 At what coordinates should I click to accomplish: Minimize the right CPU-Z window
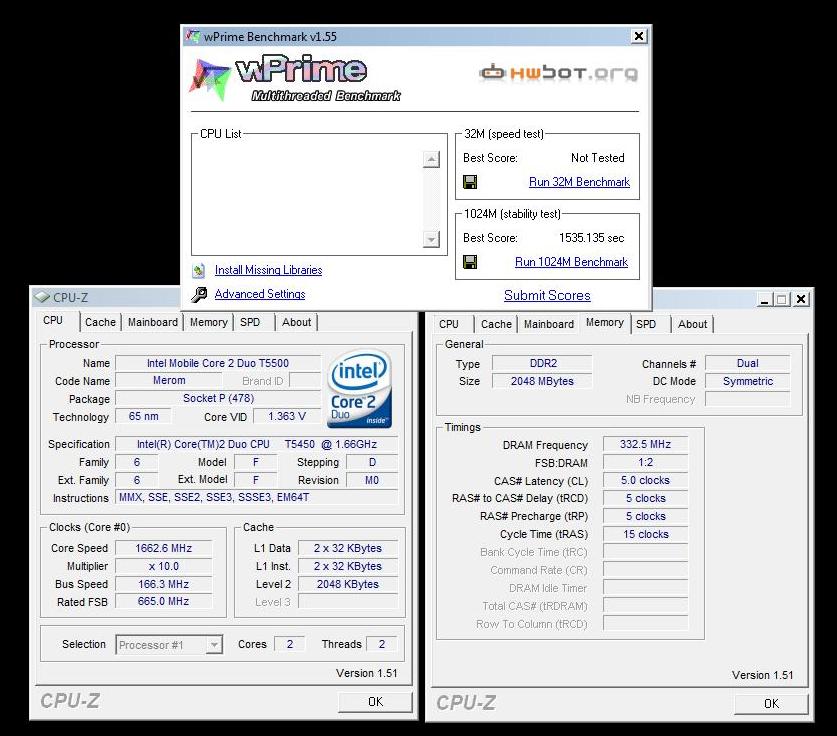(x=764, y=299)
